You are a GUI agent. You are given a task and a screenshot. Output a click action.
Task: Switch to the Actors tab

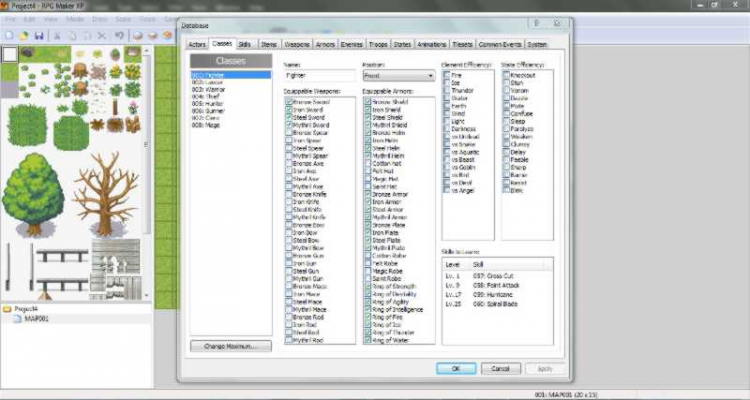point(197,44)
